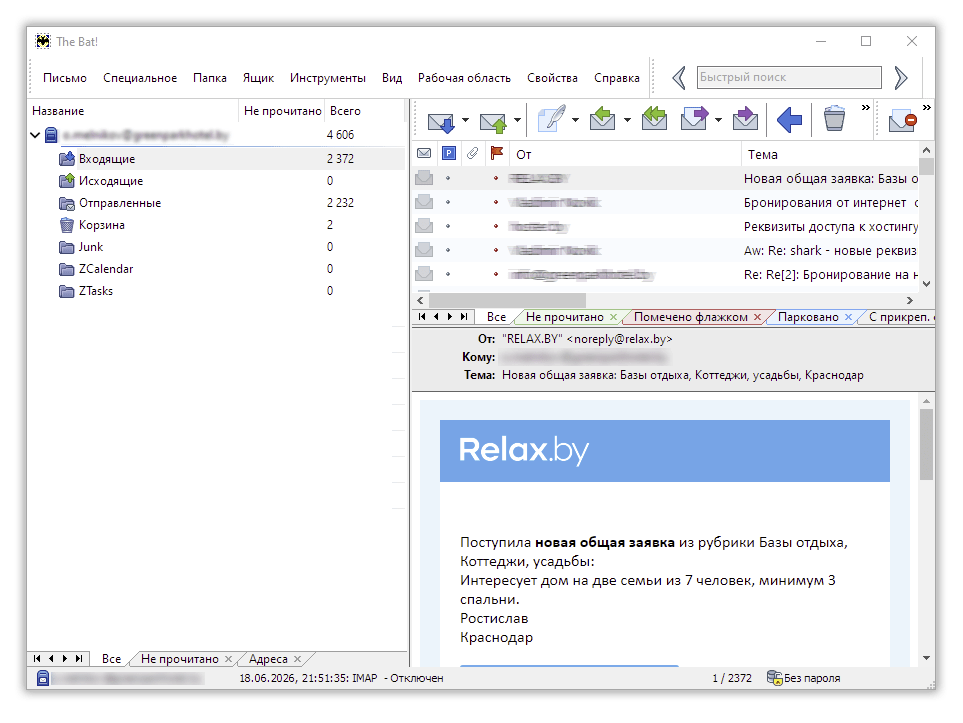Click the next search result arrow
This screenshot has height=723, width=963.
pyautogui.click(x=900, y=78)
